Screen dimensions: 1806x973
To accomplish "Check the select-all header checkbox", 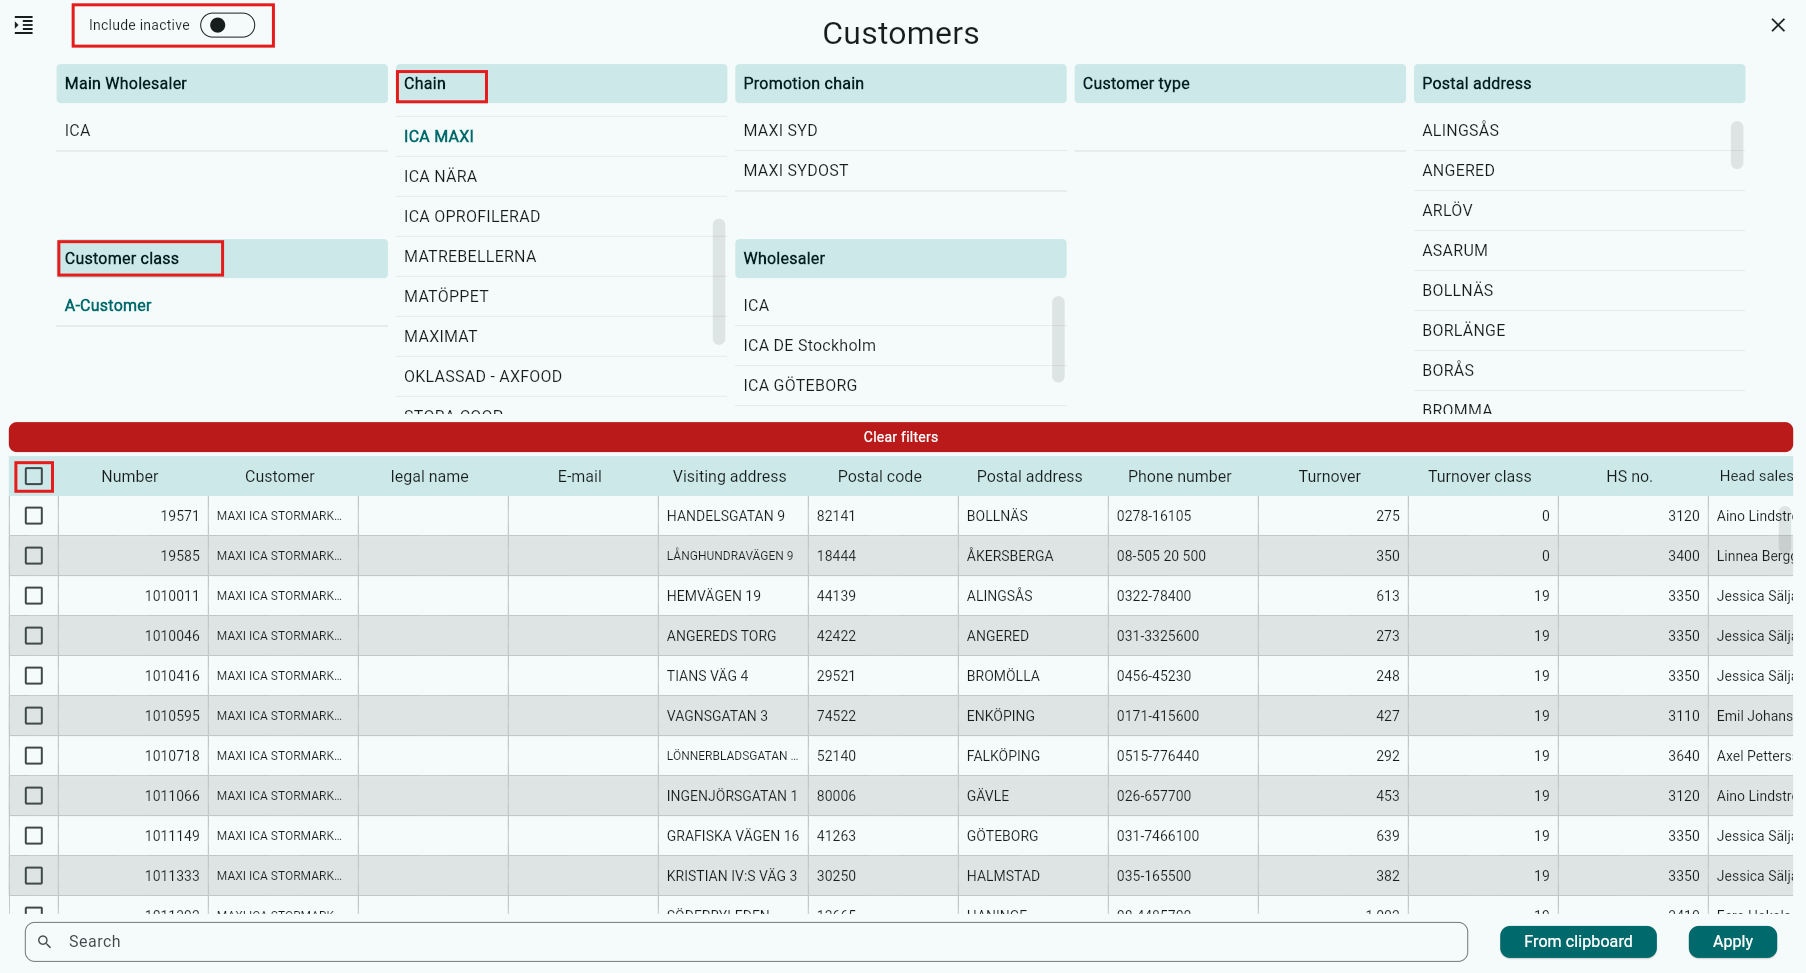I will pos(34,476).
